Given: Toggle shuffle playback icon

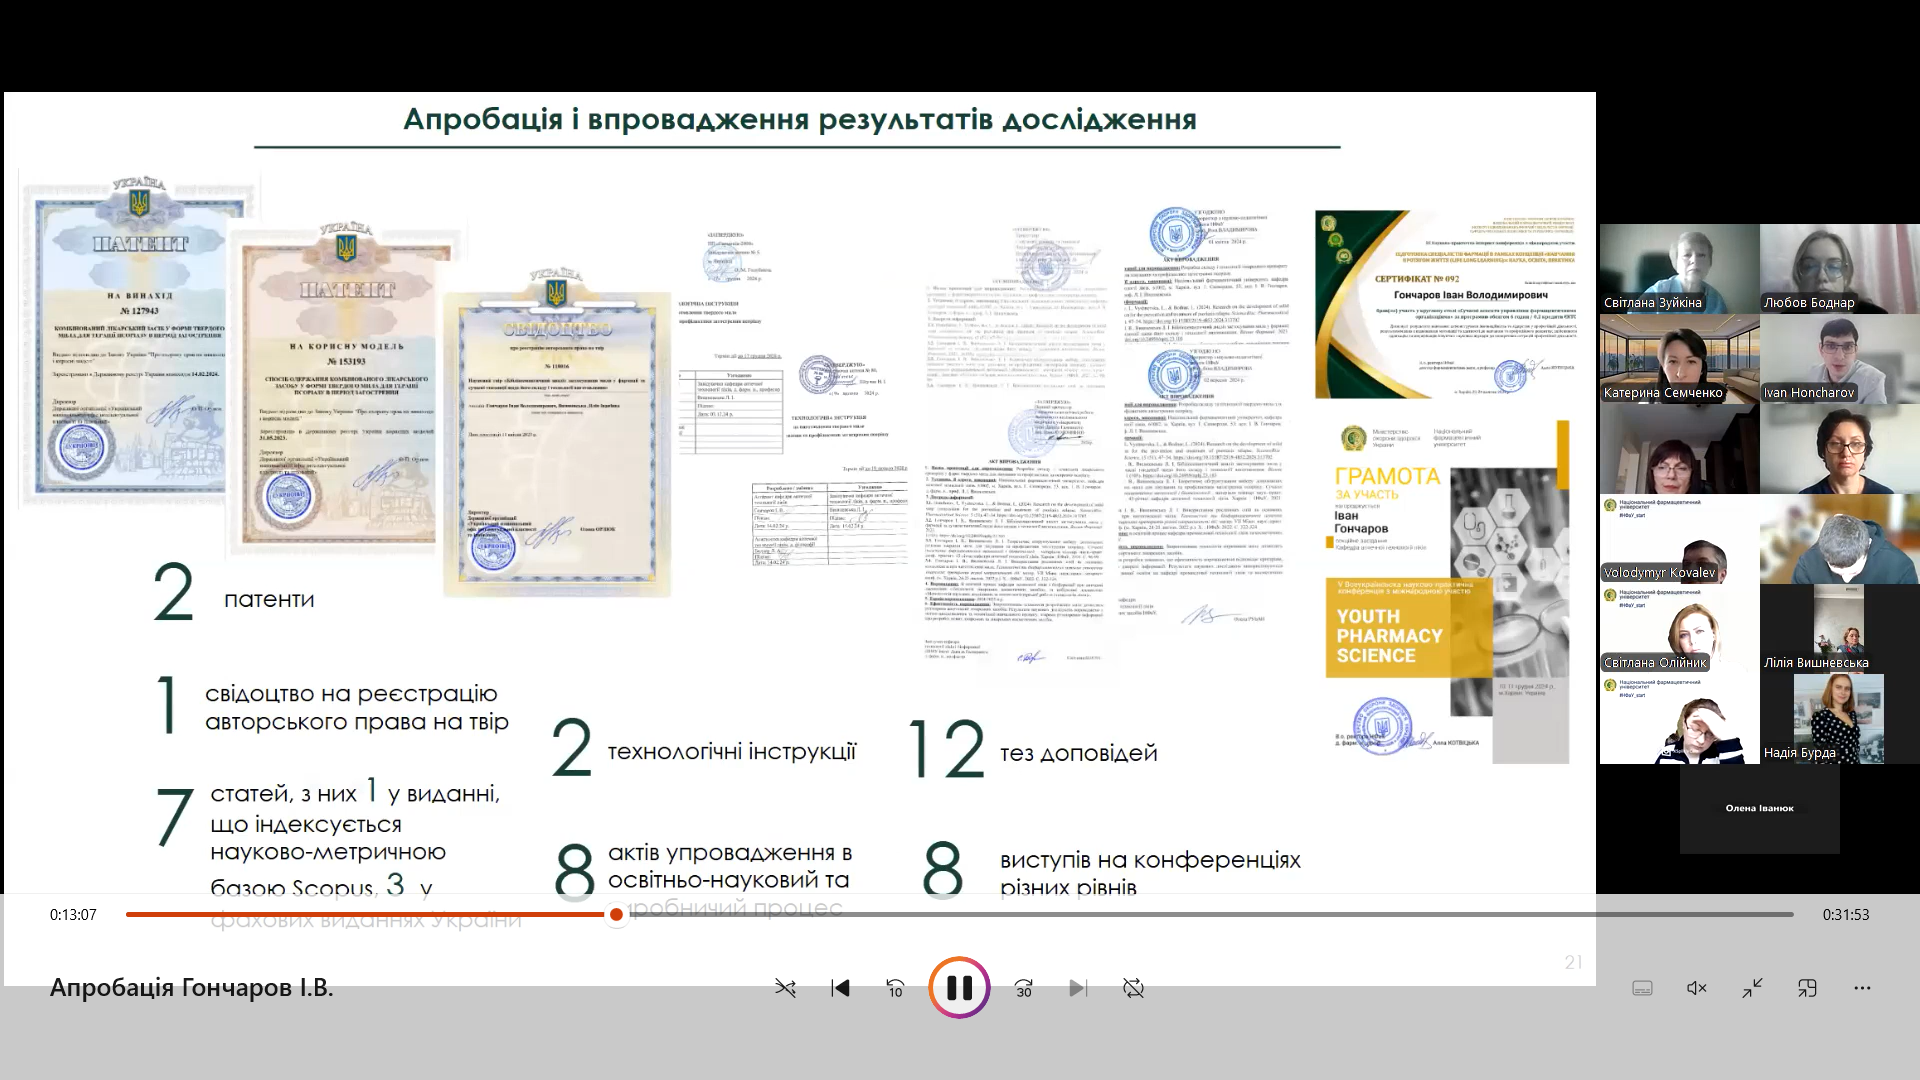Looking at the screenshot, I should [x=785, y=988].
